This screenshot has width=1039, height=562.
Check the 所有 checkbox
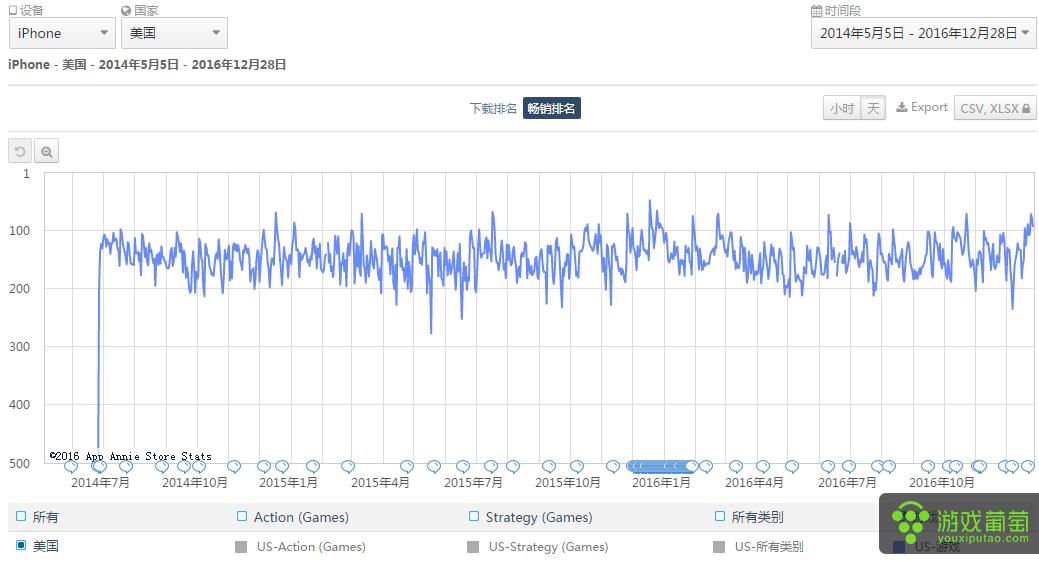click(21, 517)
